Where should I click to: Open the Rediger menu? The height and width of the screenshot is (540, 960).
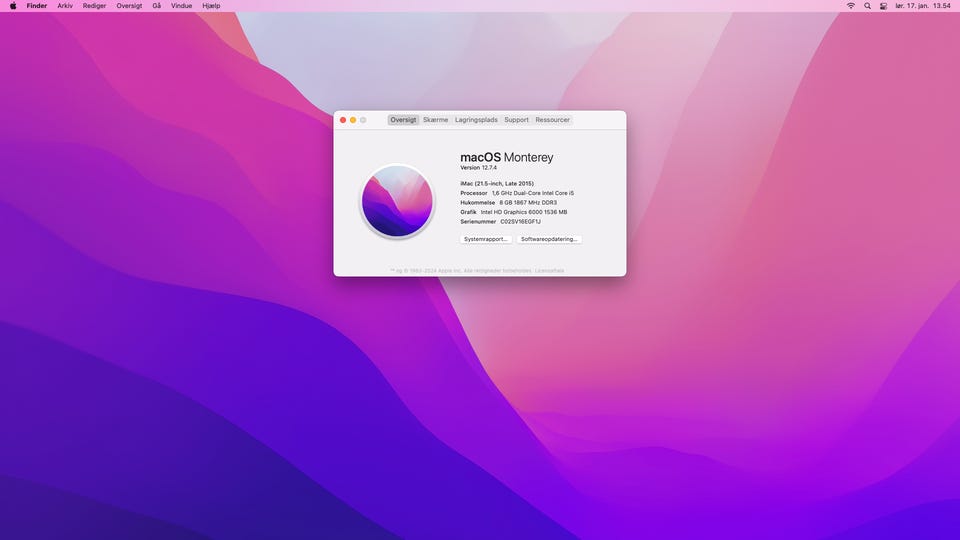94,6
